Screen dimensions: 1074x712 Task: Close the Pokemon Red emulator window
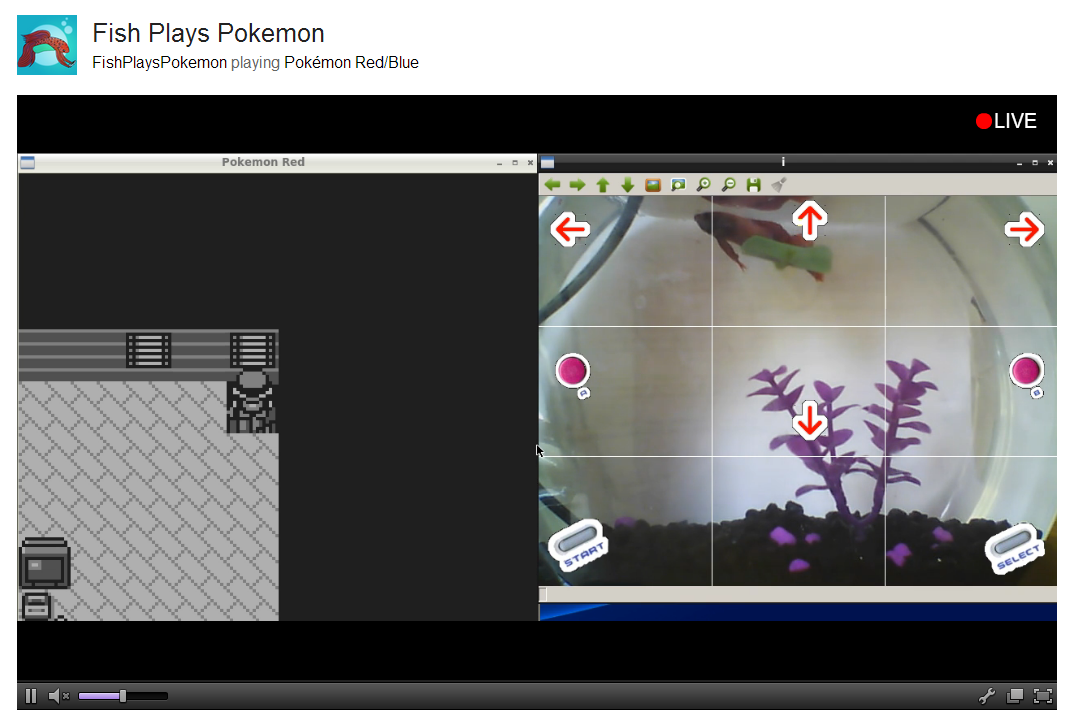pos(530,163)
